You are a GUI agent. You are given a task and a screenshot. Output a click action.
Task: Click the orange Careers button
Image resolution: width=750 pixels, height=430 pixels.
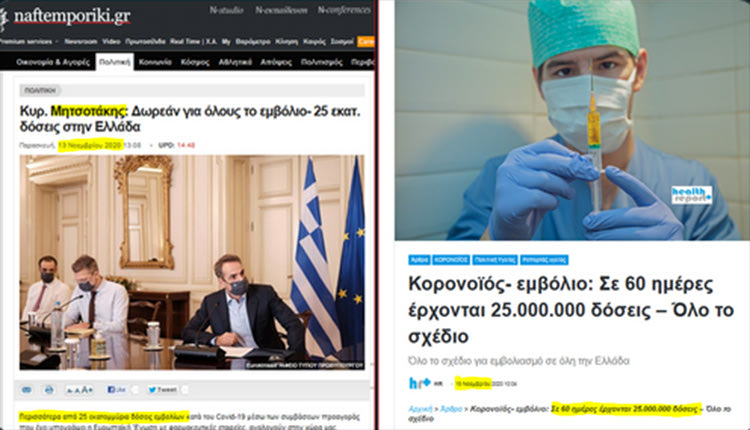(x=366, y=42)
